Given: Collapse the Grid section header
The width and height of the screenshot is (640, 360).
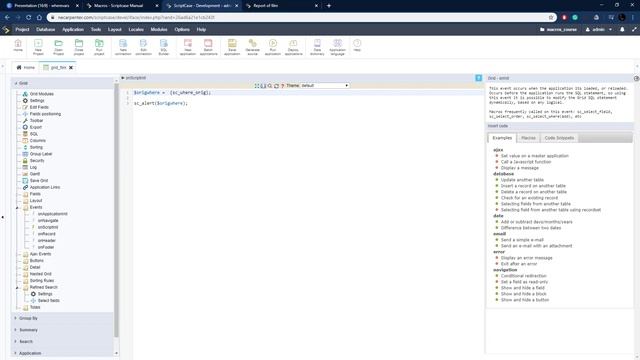Looking at the screenshot, I should (62, 83).
